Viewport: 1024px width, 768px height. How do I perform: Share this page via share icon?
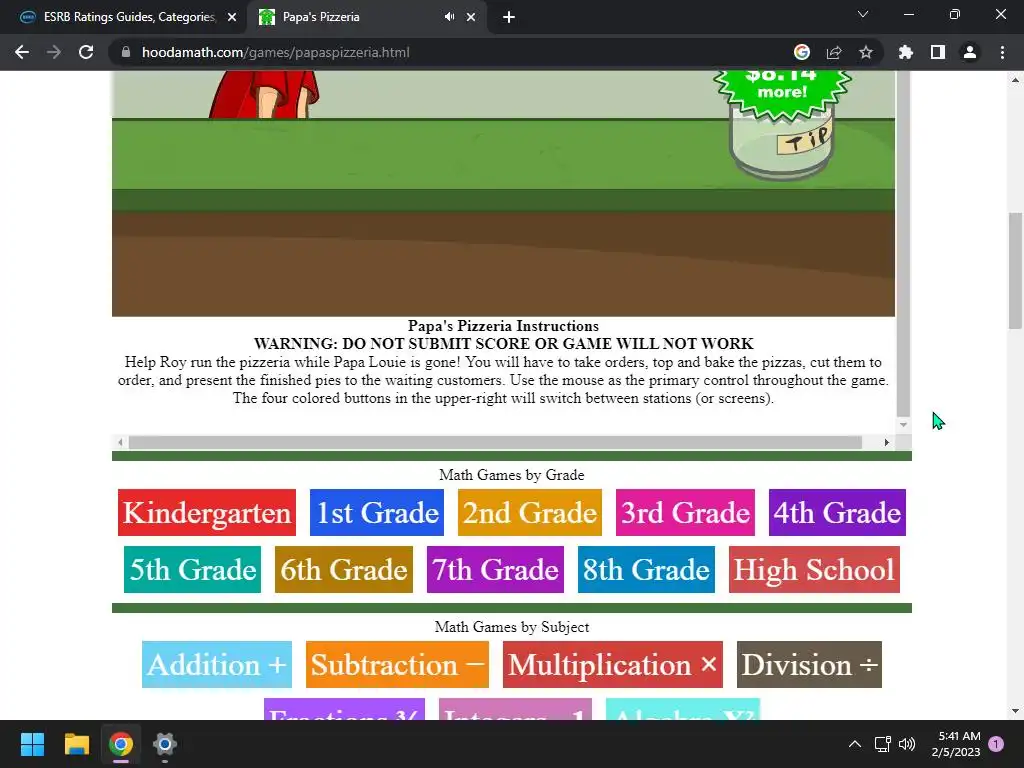(834, 52)
